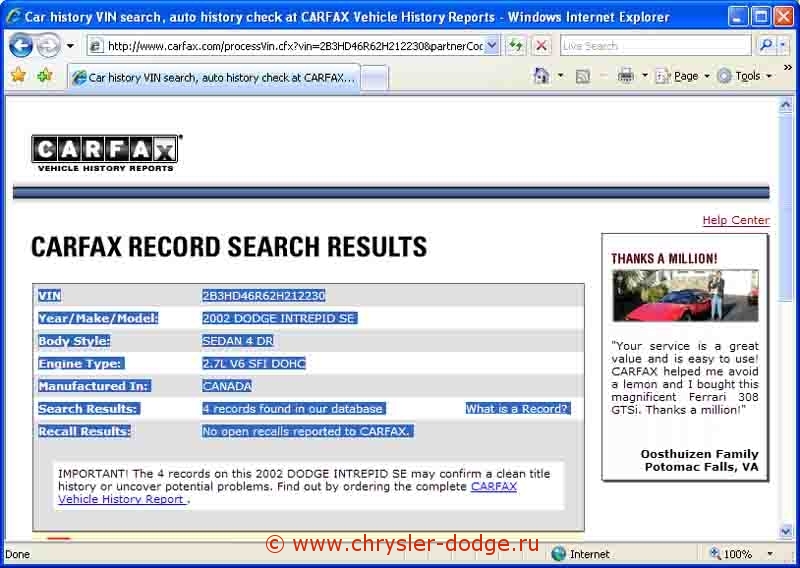Click the scroll up arrow on page scrollbar
The height and width of the screenshot is (568, 800).
pyautogui.click(x=785, y=105)
